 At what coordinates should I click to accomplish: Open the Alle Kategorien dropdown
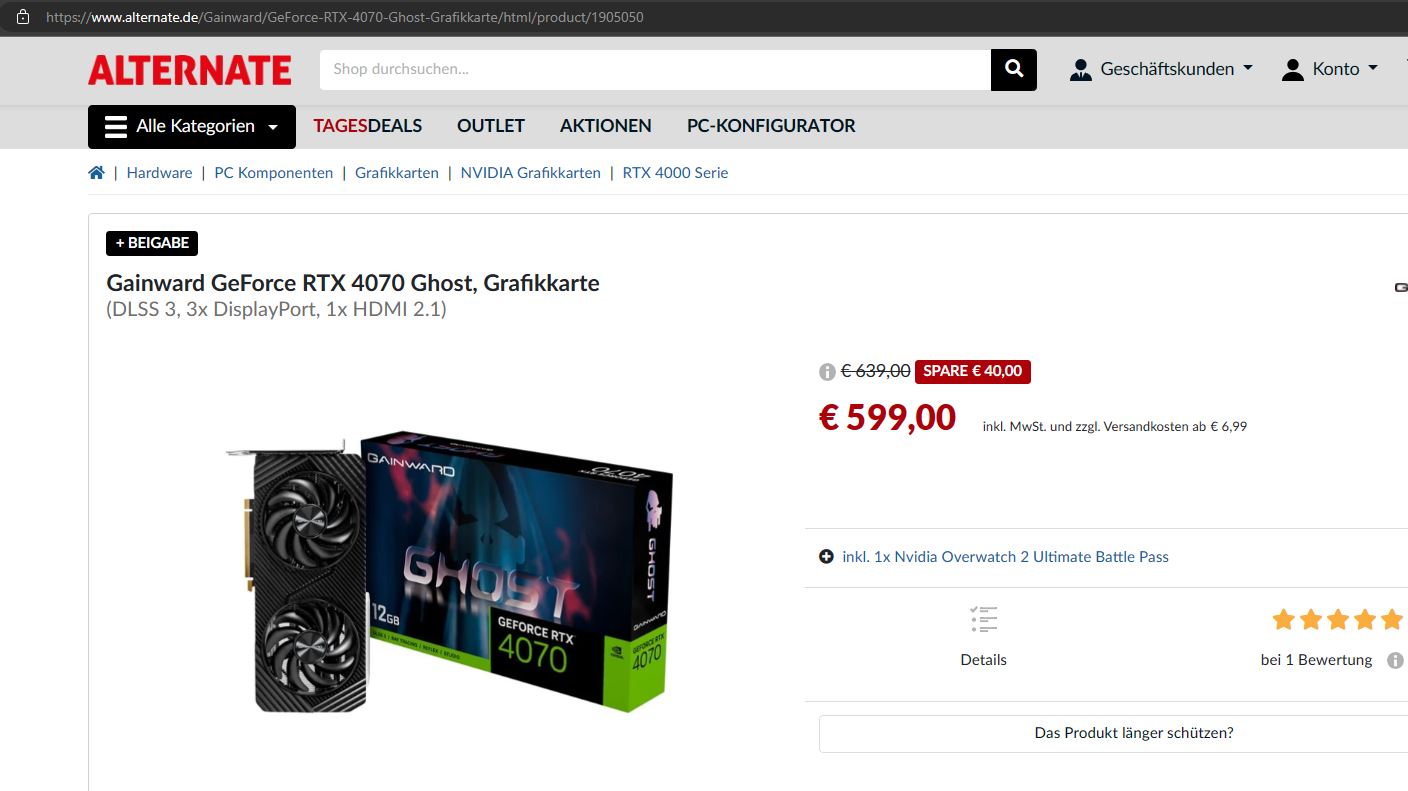click(x=192, y=126)
